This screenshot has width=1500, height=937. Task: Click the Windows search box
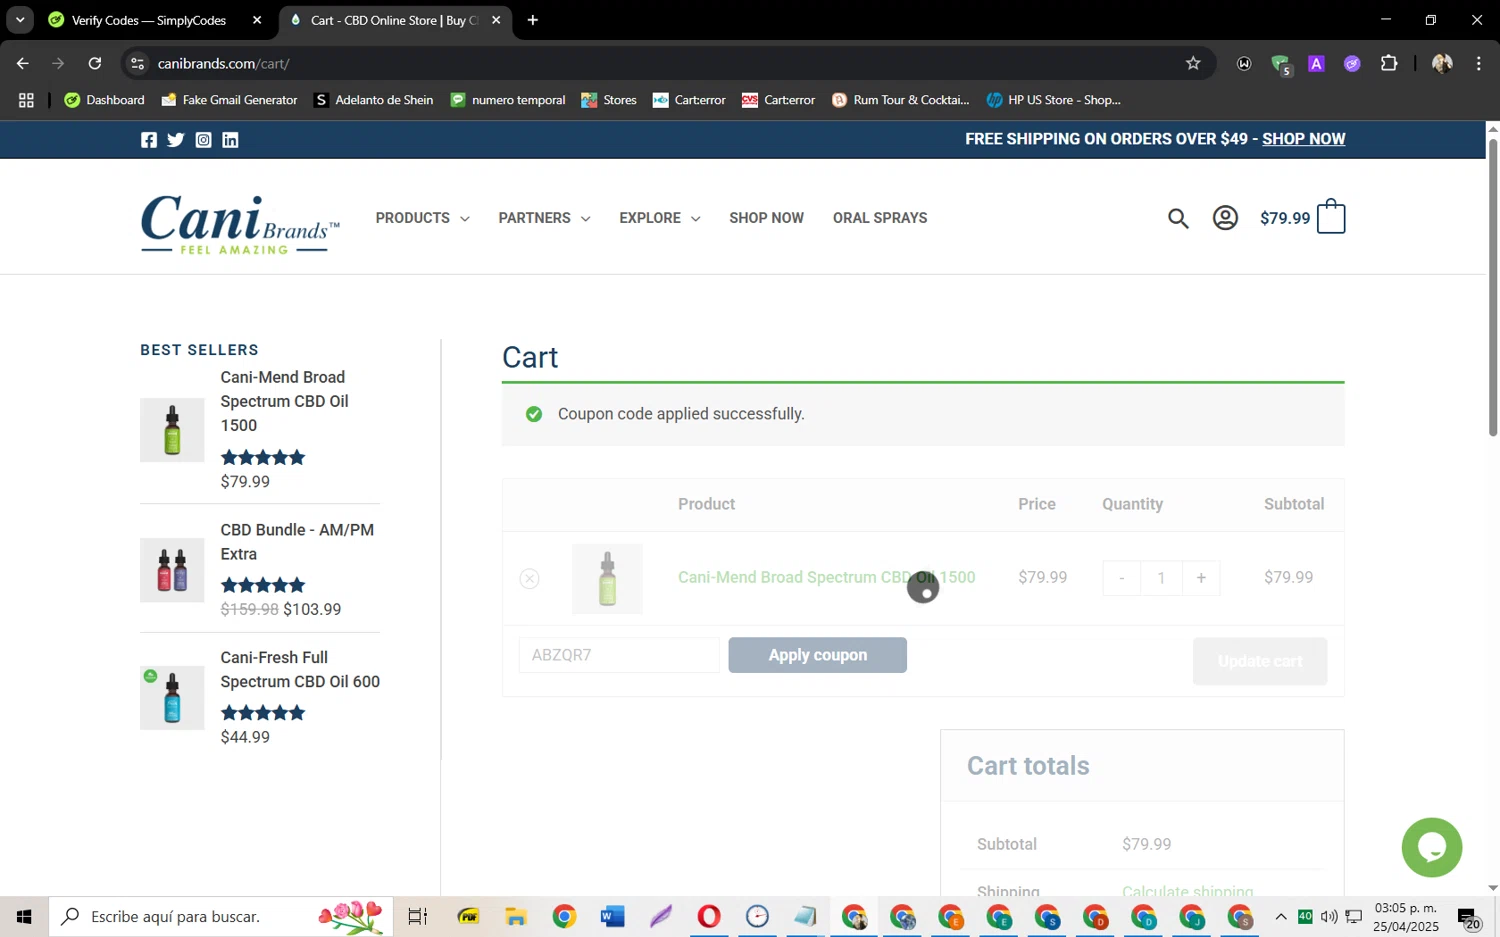click(x=221, y=916)
